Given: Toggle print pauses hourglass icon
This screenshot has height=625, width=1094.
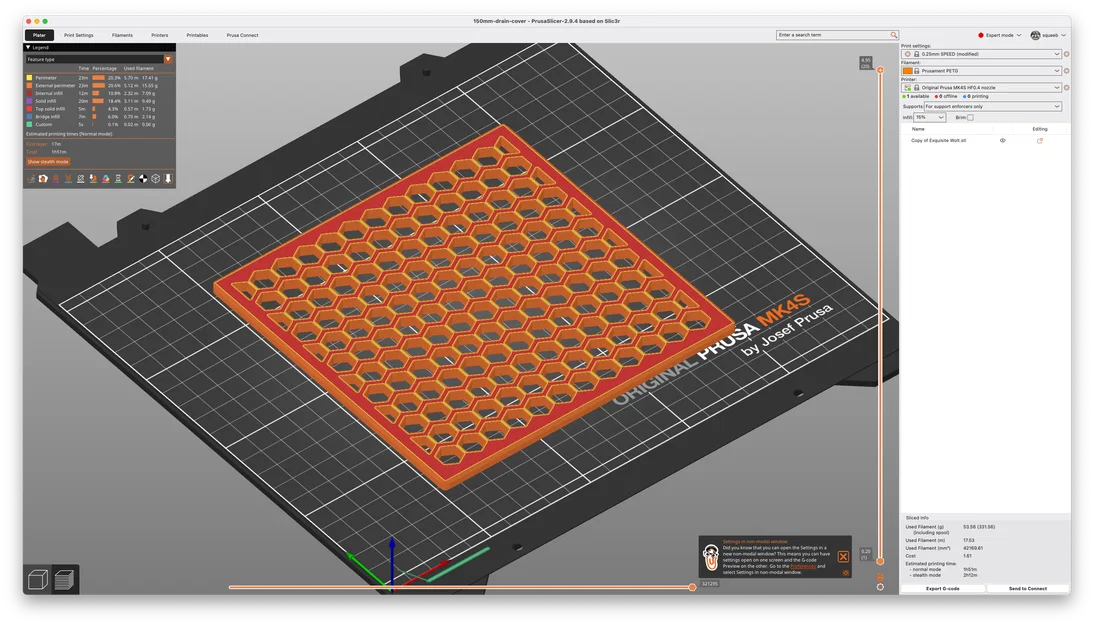Looking at the screenshot, I should [x=119, y=179].
